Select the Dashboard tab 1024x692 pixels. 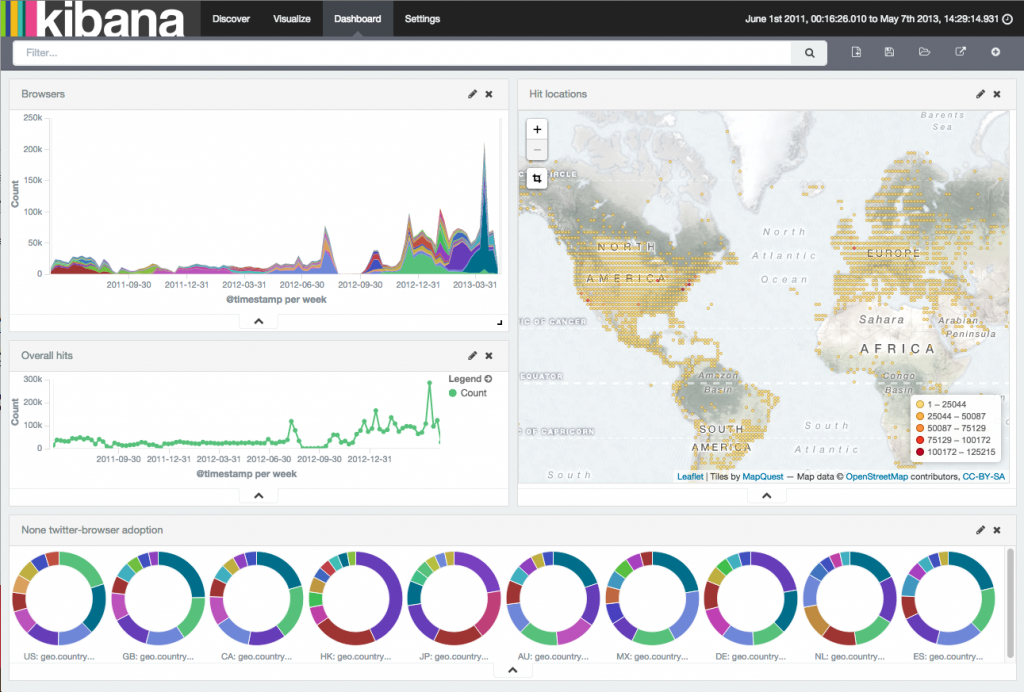357,18
